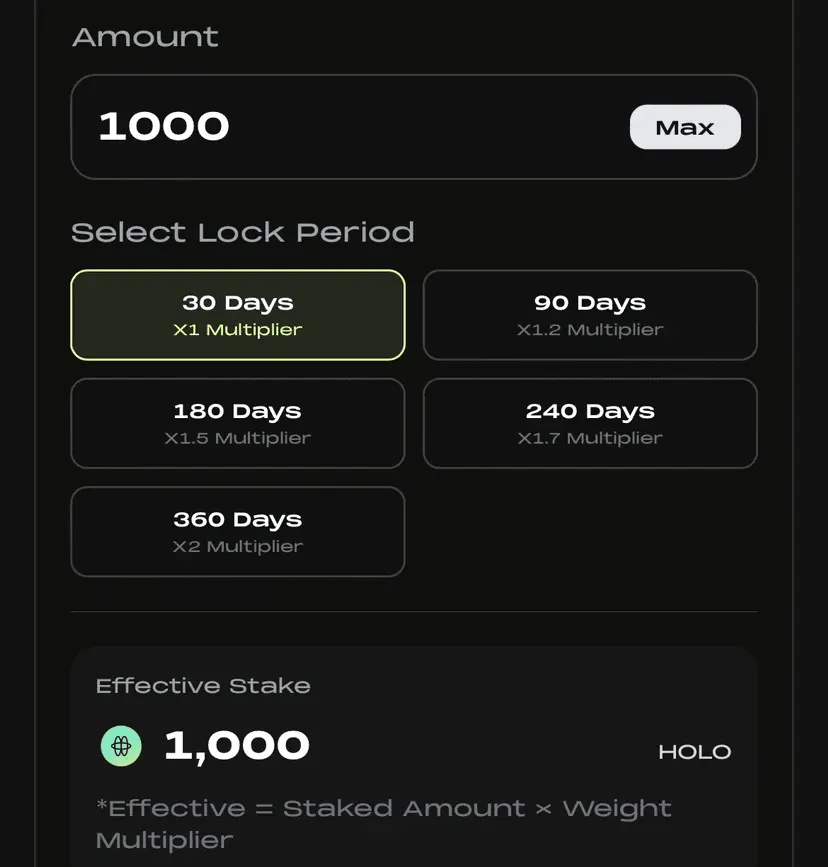Click the divider line above Effective Stake
This screenshot has height=867, width=828.
click(414, 612)
